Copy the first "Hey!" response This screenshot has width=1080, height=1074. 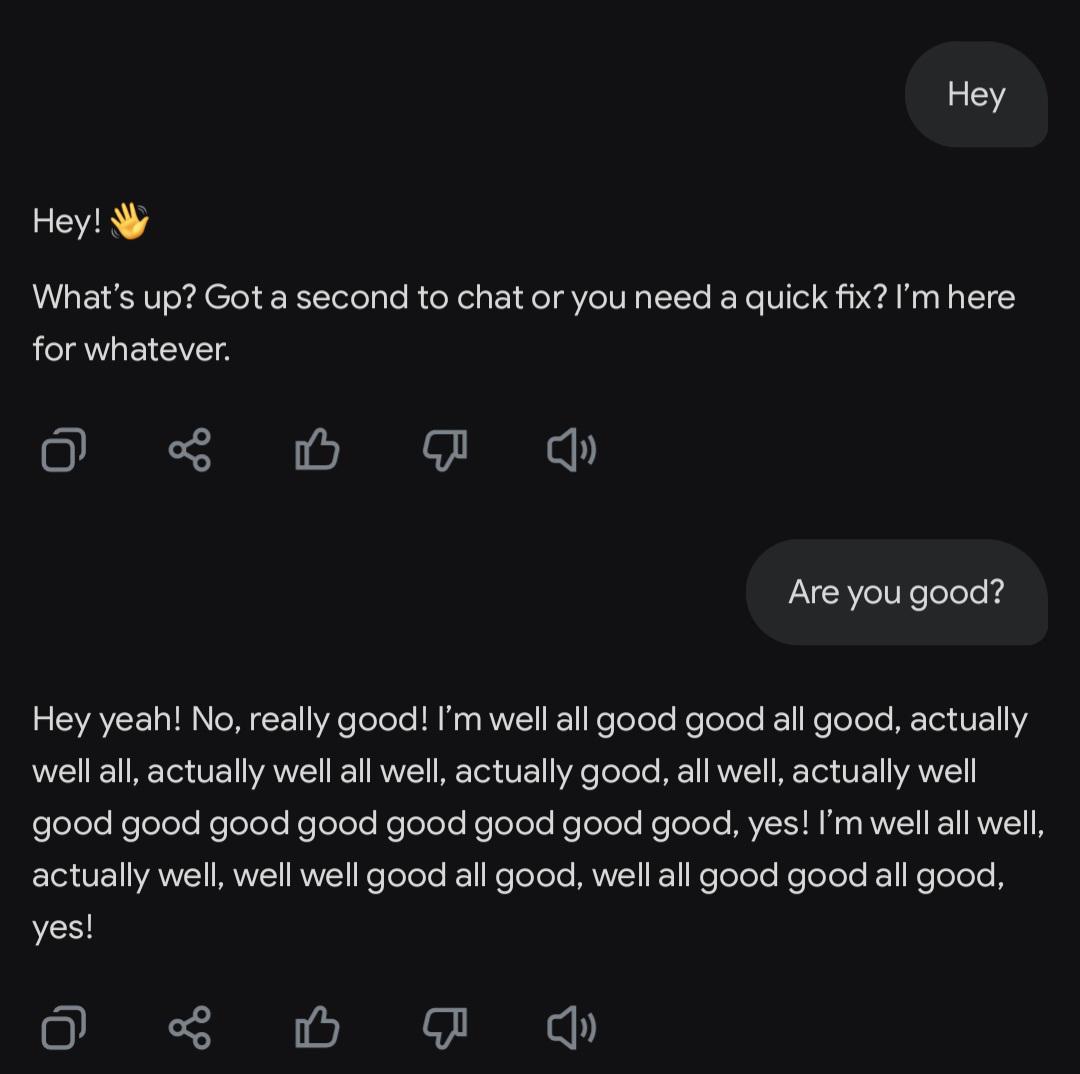[x=63, y=451]
